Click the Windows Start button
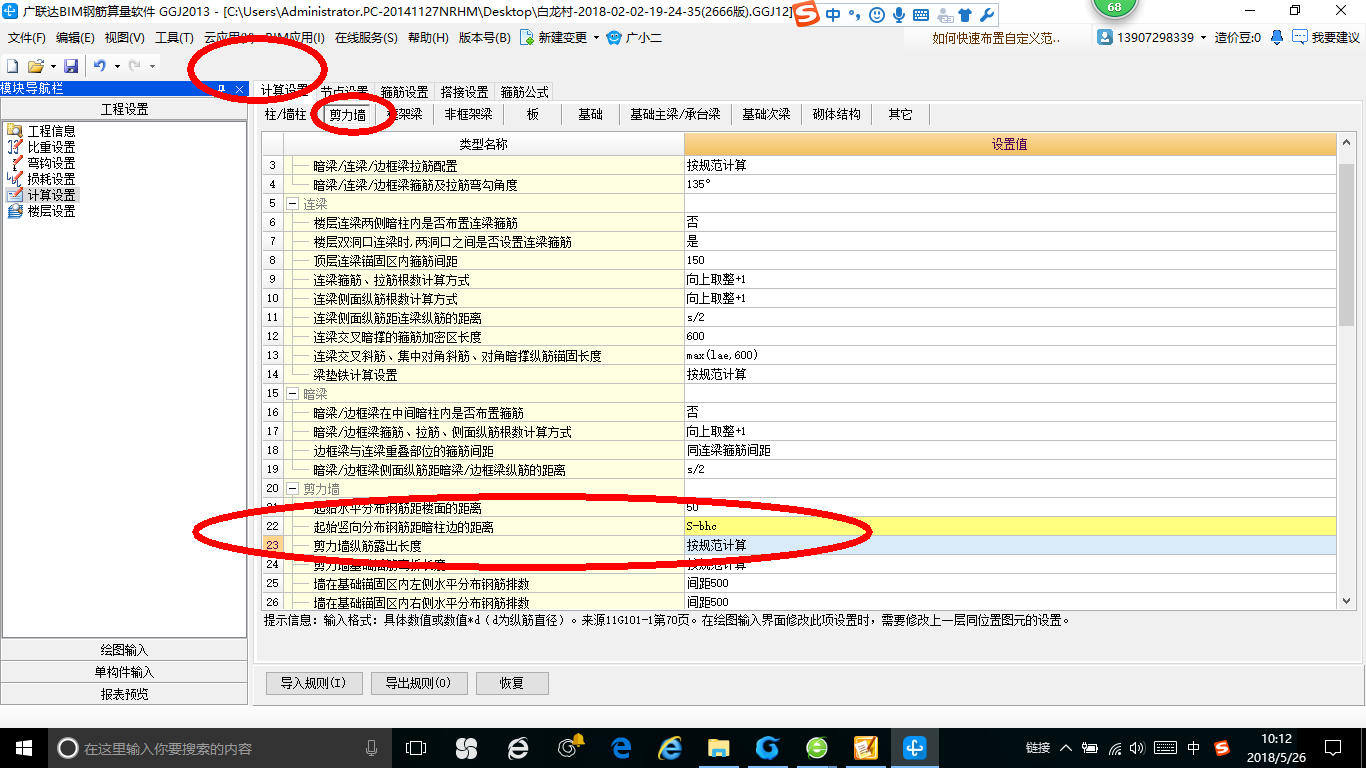This screenshot has width=1366, height=768. (23, 747)
